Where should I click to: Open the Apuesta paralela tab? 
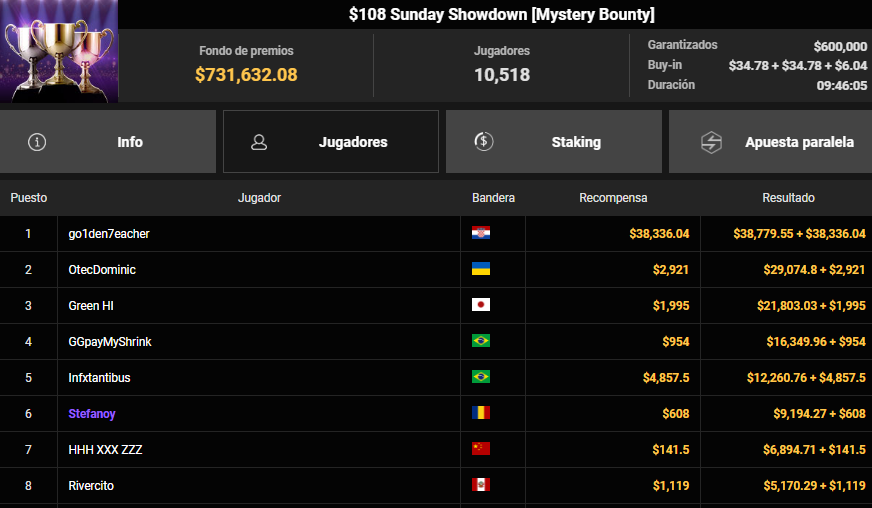(771, 141)
